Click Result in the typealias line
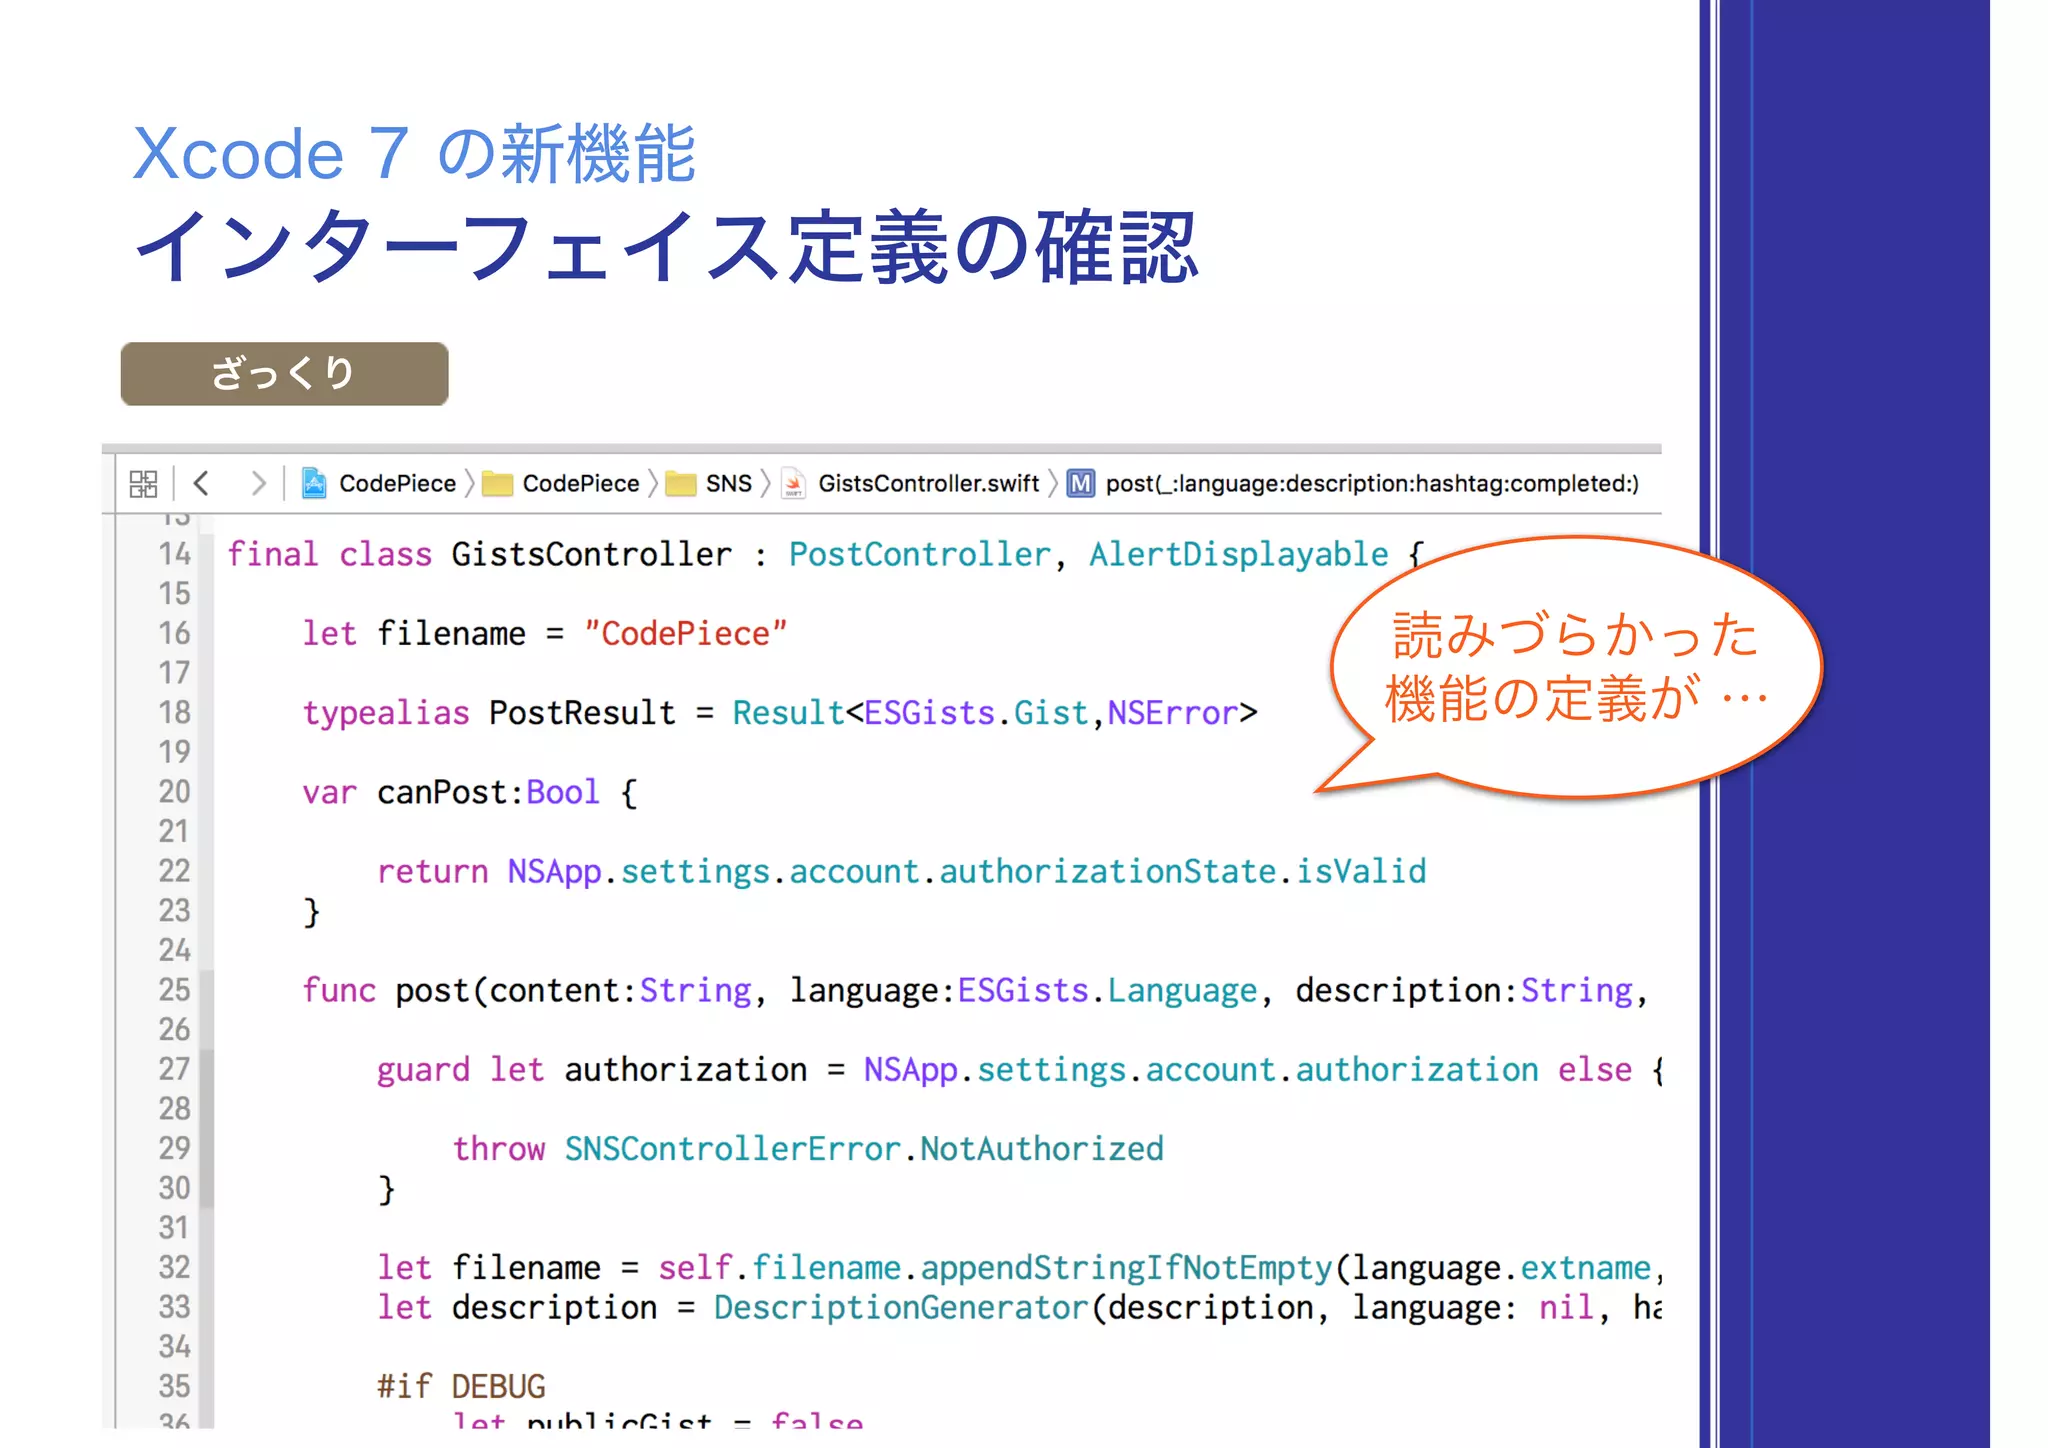The image size is (2048, 1448). click(788, 713)
